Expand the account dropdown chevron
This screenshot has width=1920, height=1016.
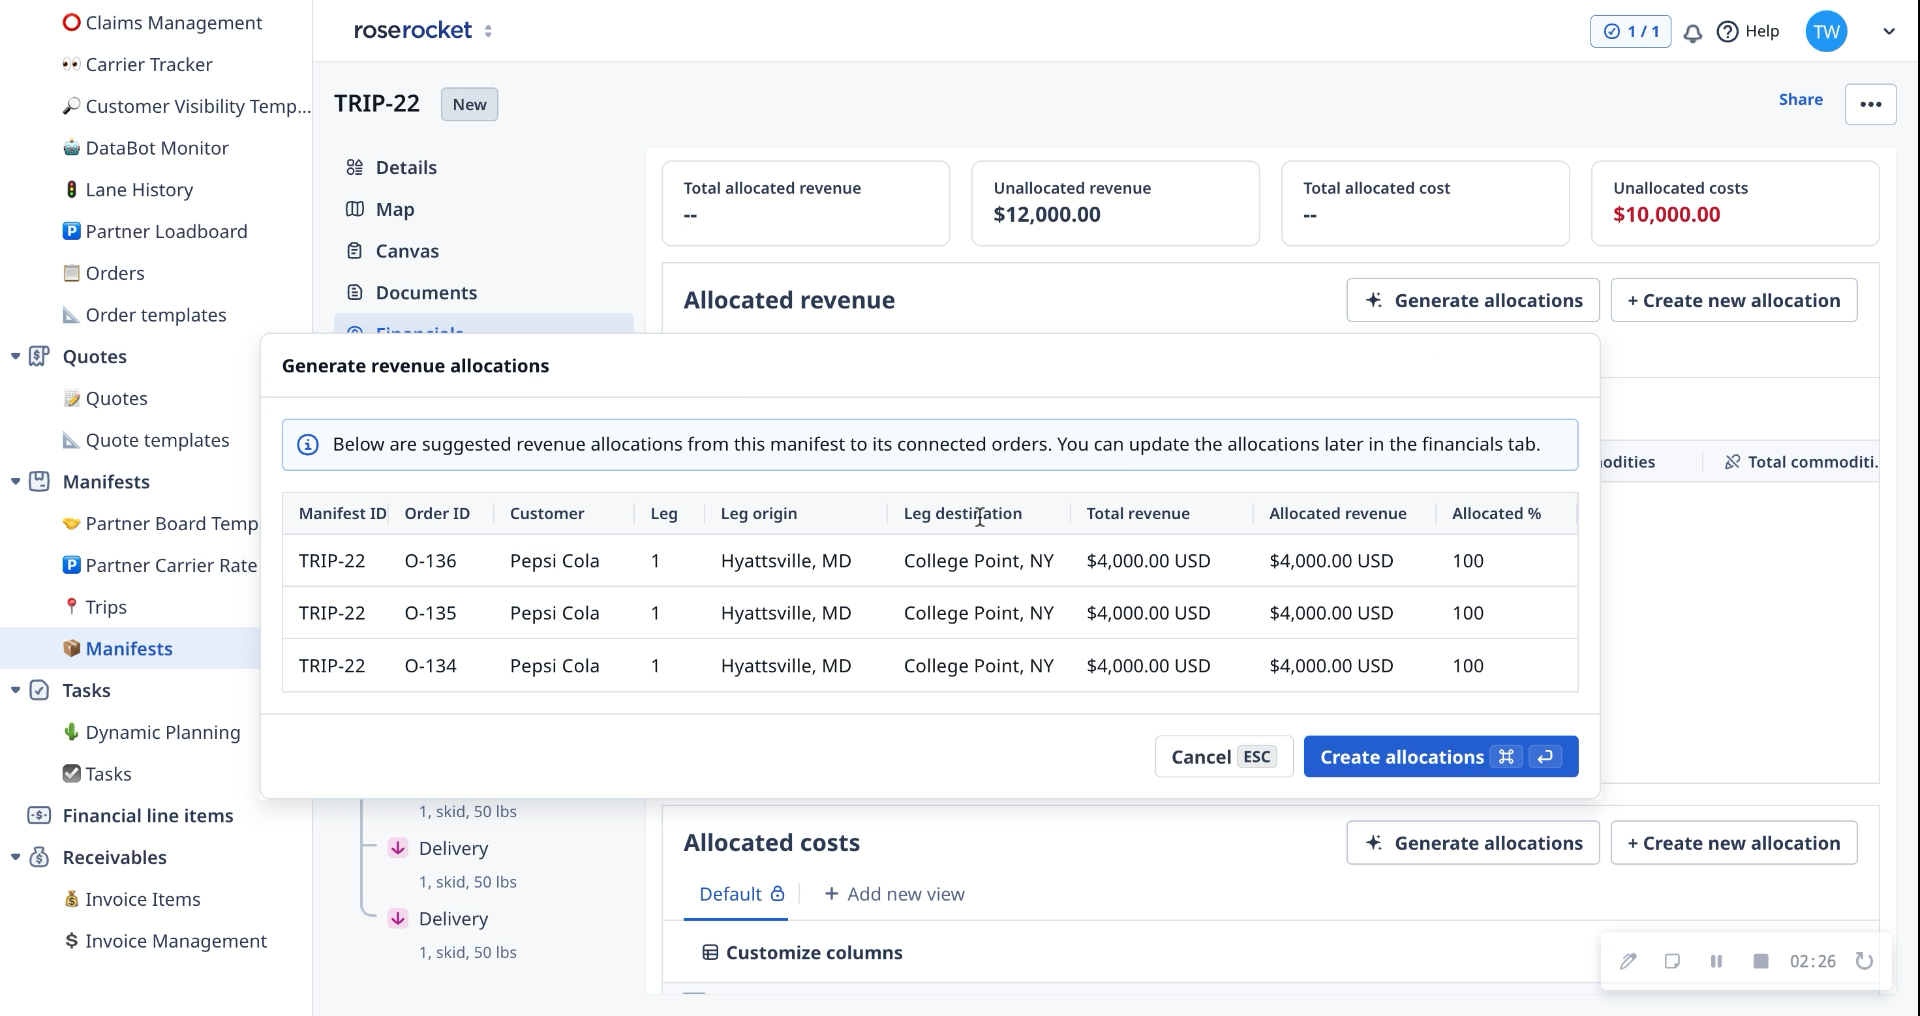pos(1888,32)
